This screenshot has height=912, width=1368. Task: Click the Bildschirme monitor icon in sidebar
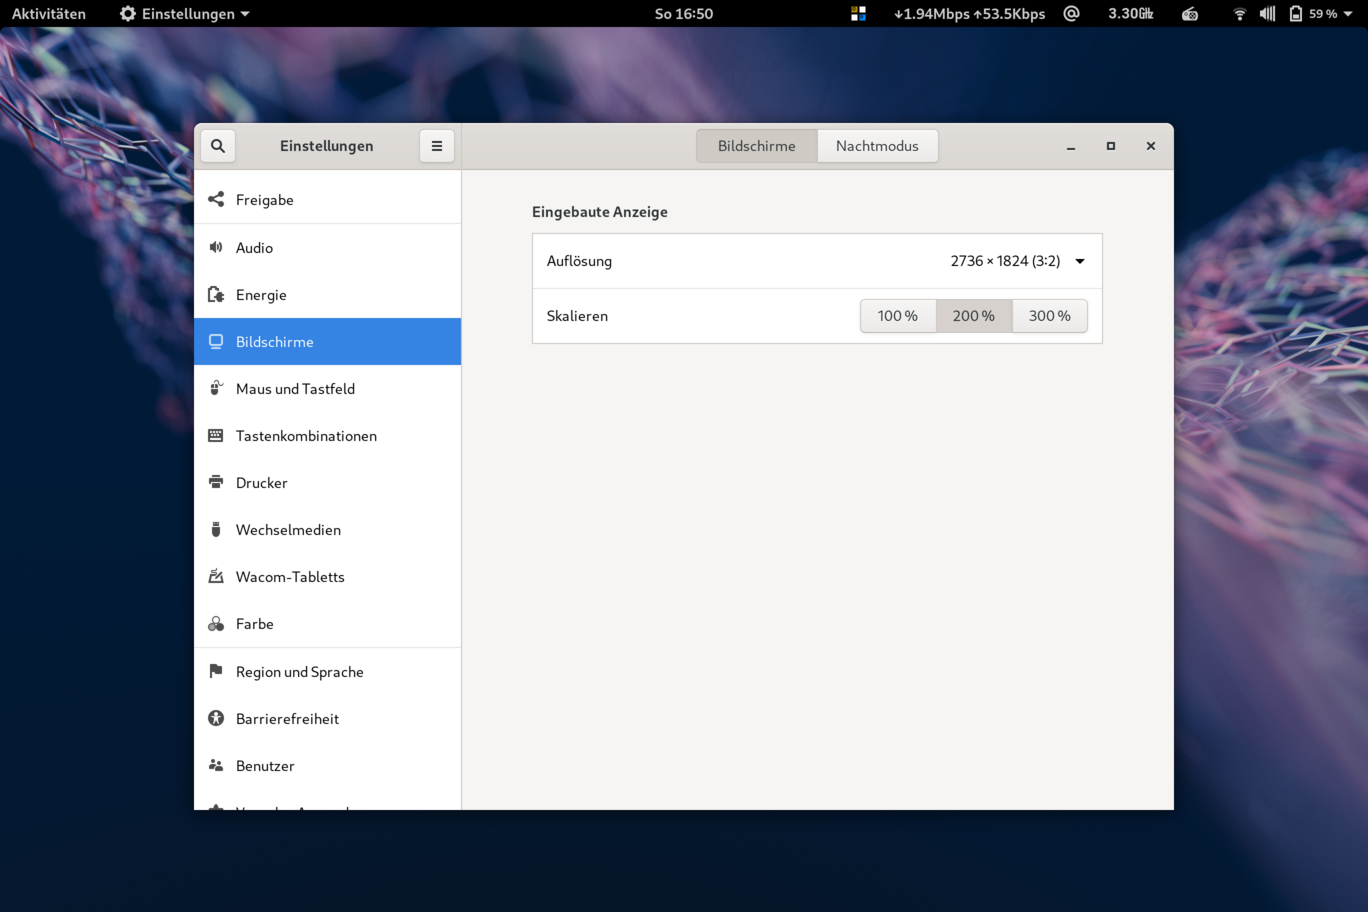(216, 341)
